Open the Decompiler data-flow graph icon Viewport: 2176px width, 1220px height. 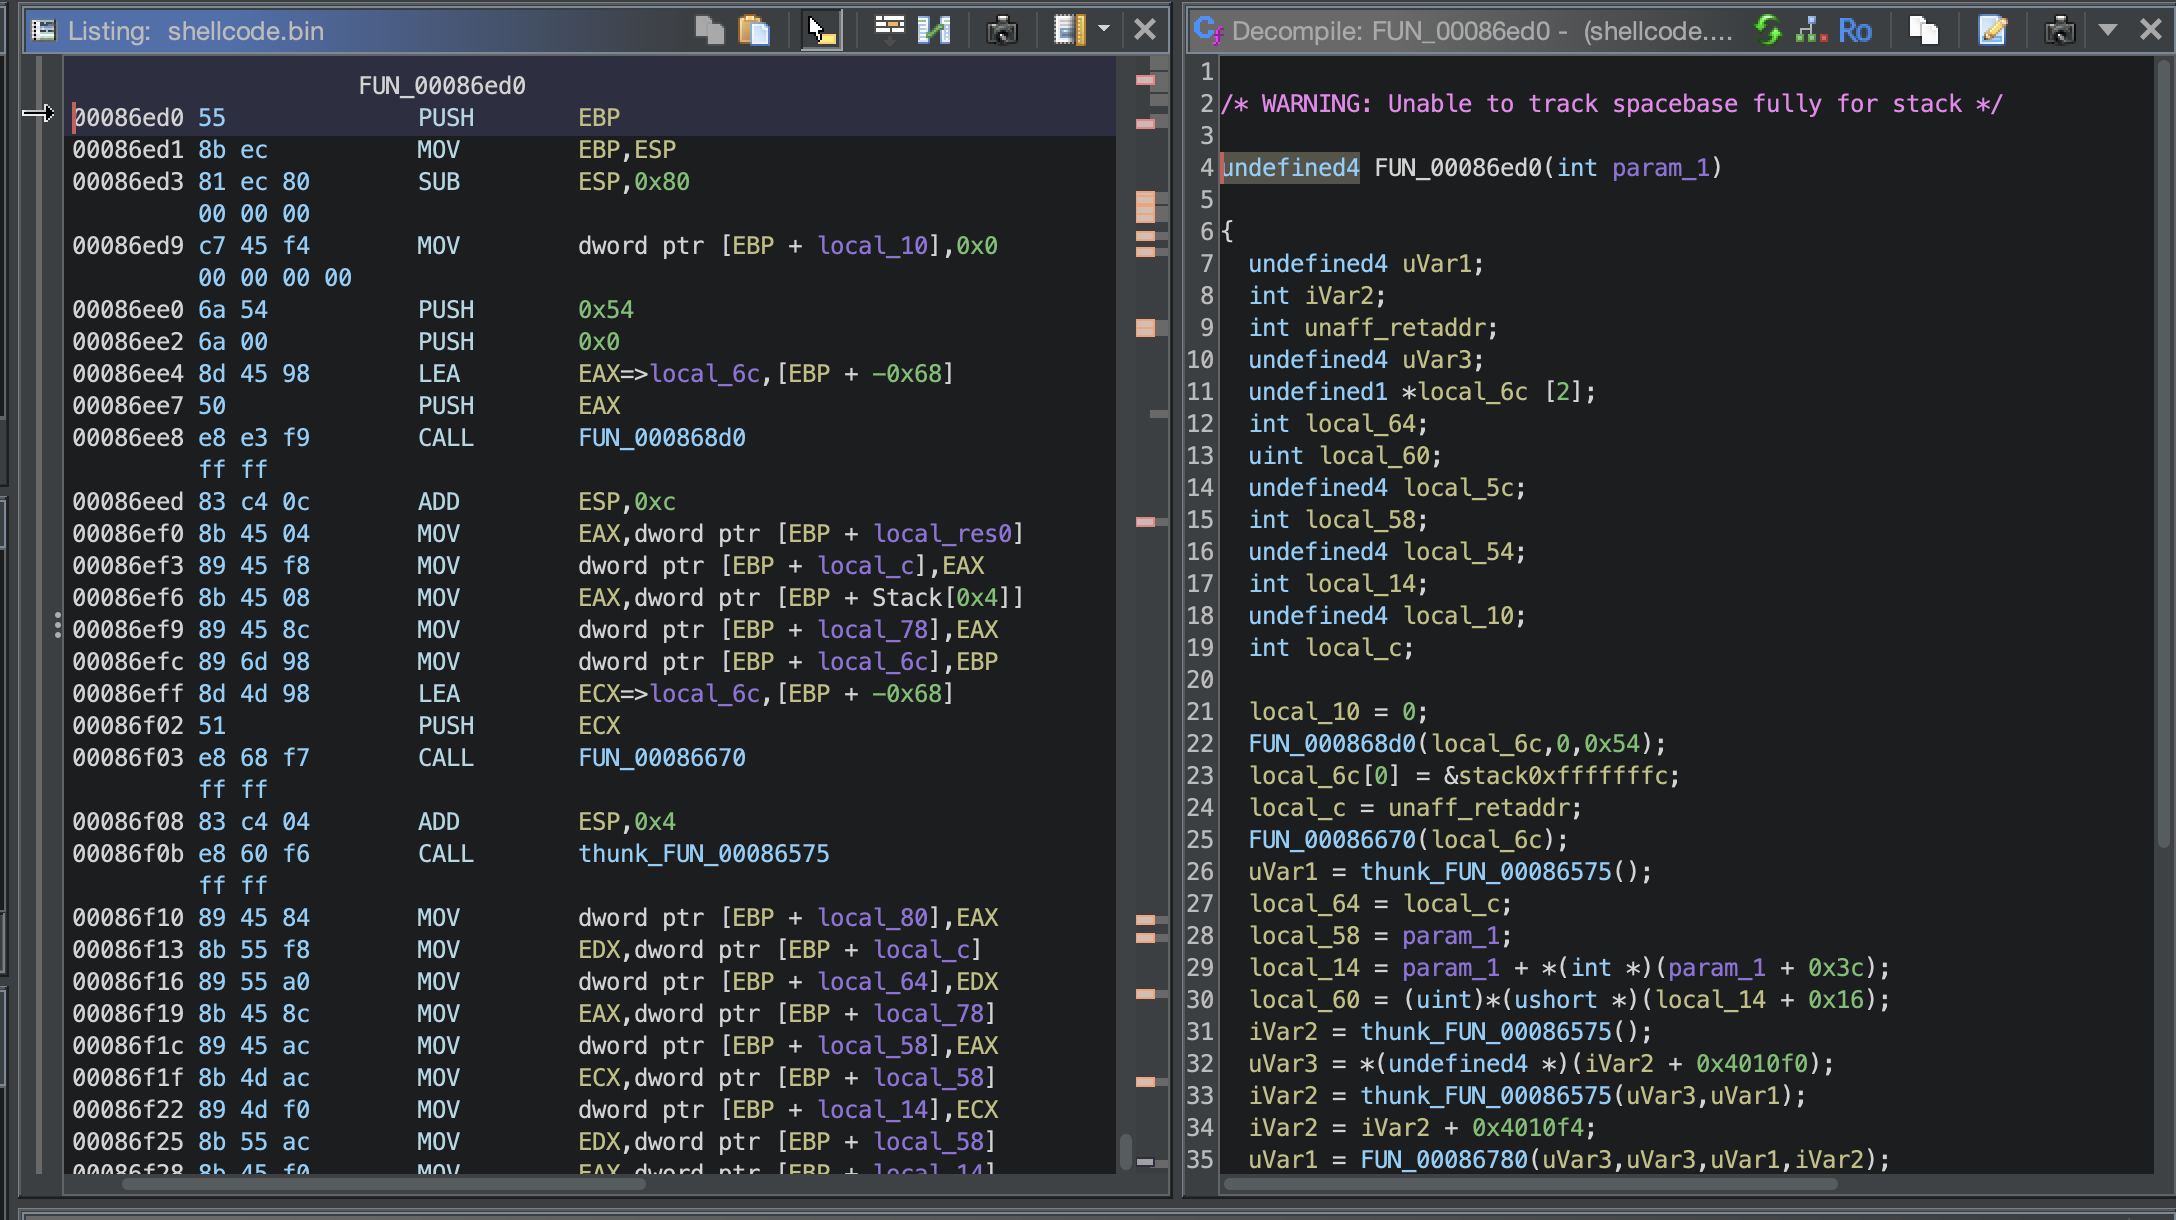click(1810, 31)
